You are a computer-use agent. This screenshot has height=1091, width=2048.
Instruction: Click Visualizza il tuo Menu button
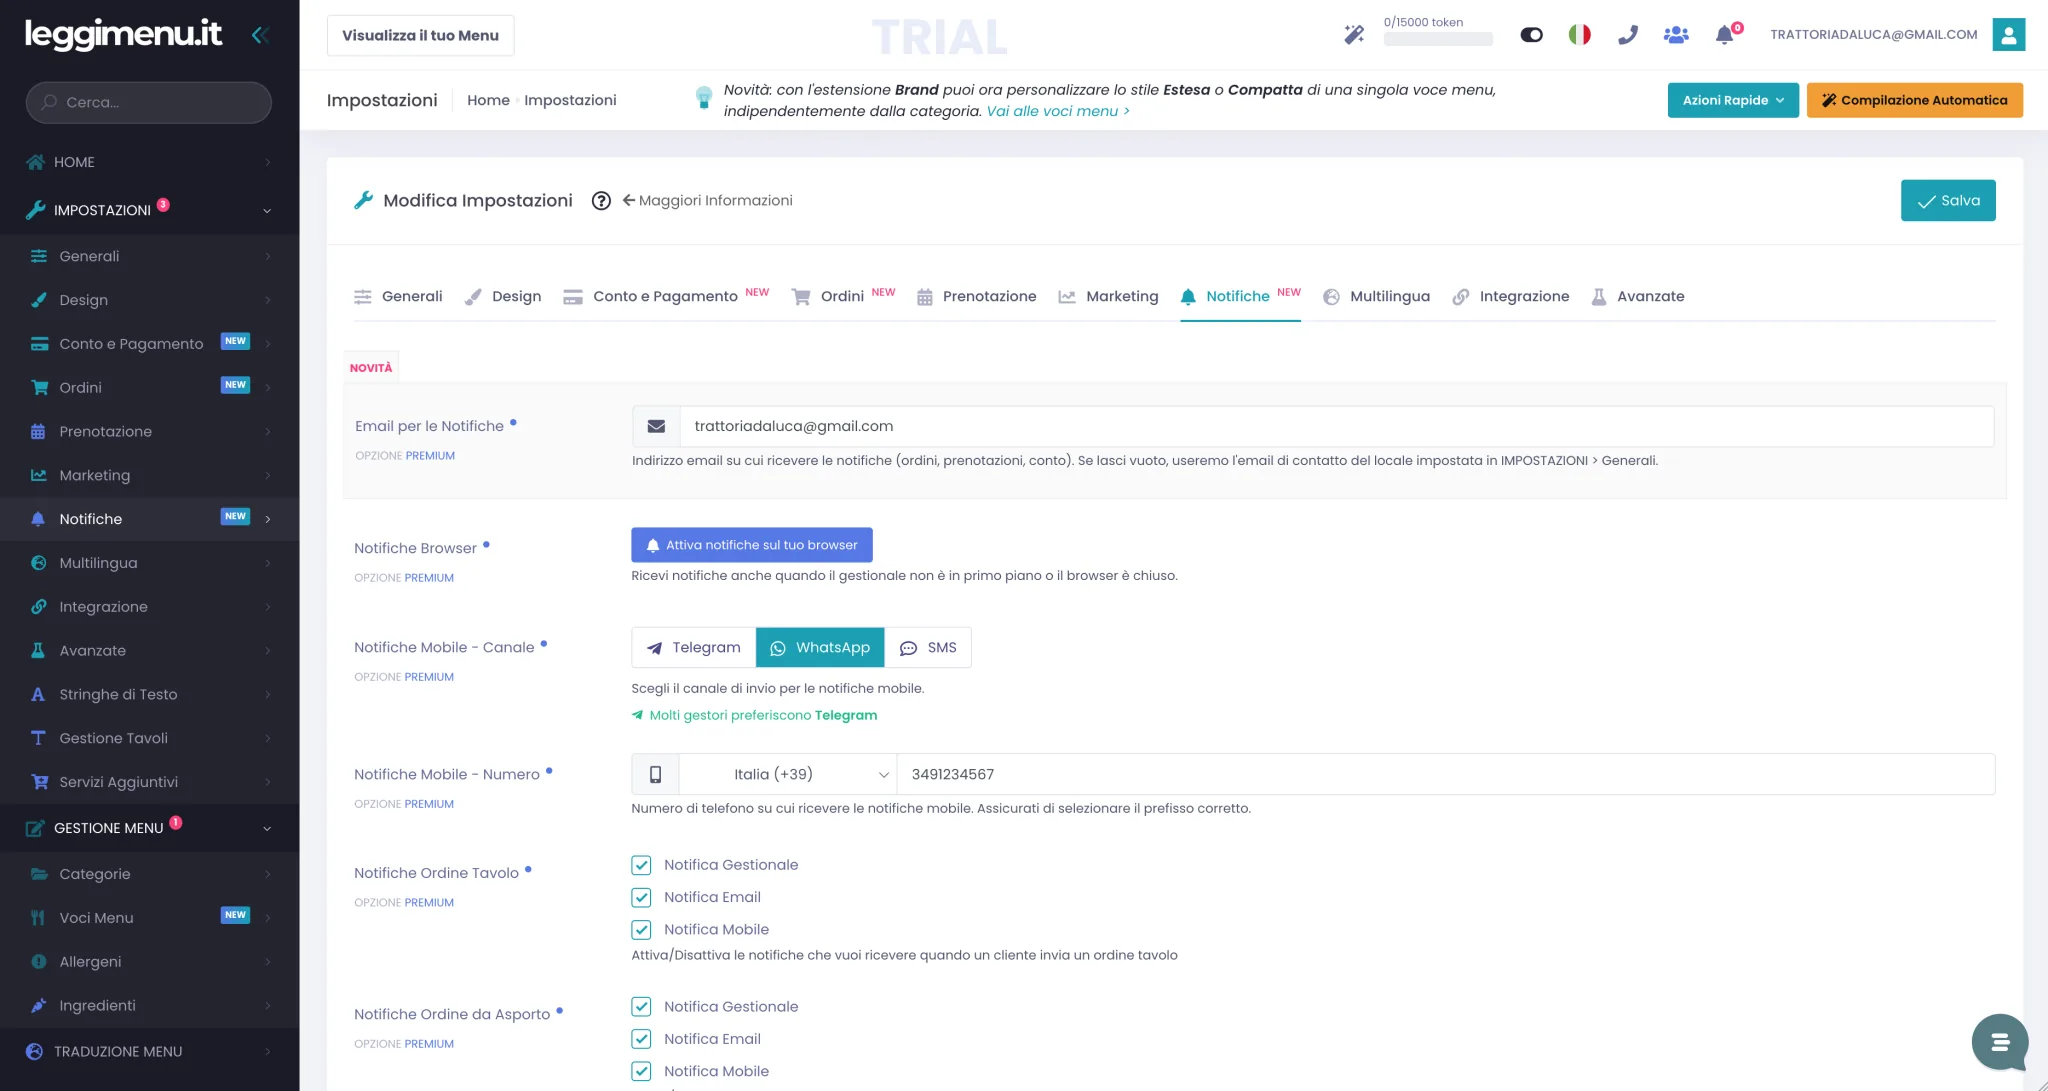point(420,35)
